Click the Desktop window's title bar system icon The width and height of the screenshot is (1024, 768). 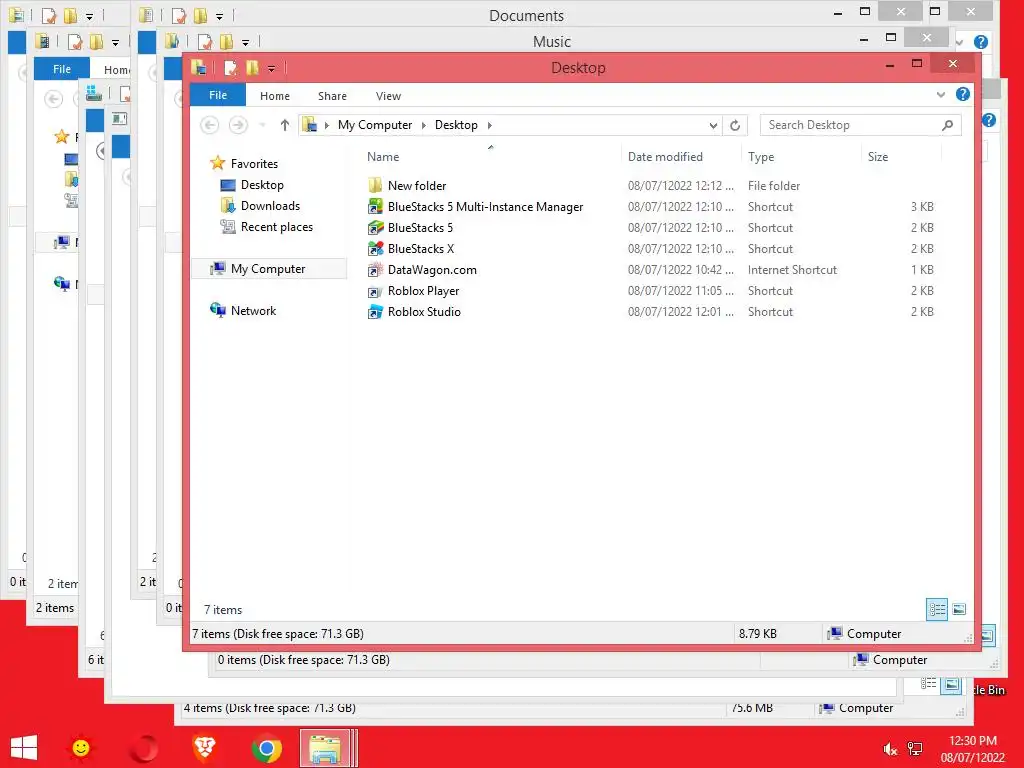[x=199, y=67]
